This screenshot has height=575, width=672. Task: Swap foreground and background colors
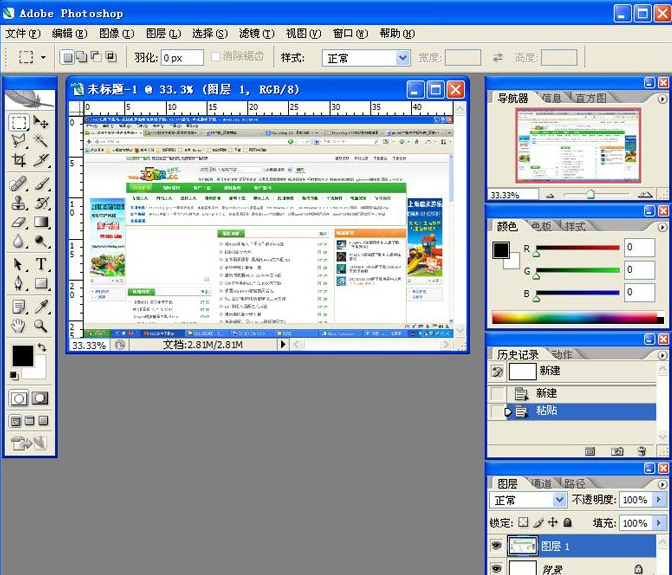pos(42,347)
